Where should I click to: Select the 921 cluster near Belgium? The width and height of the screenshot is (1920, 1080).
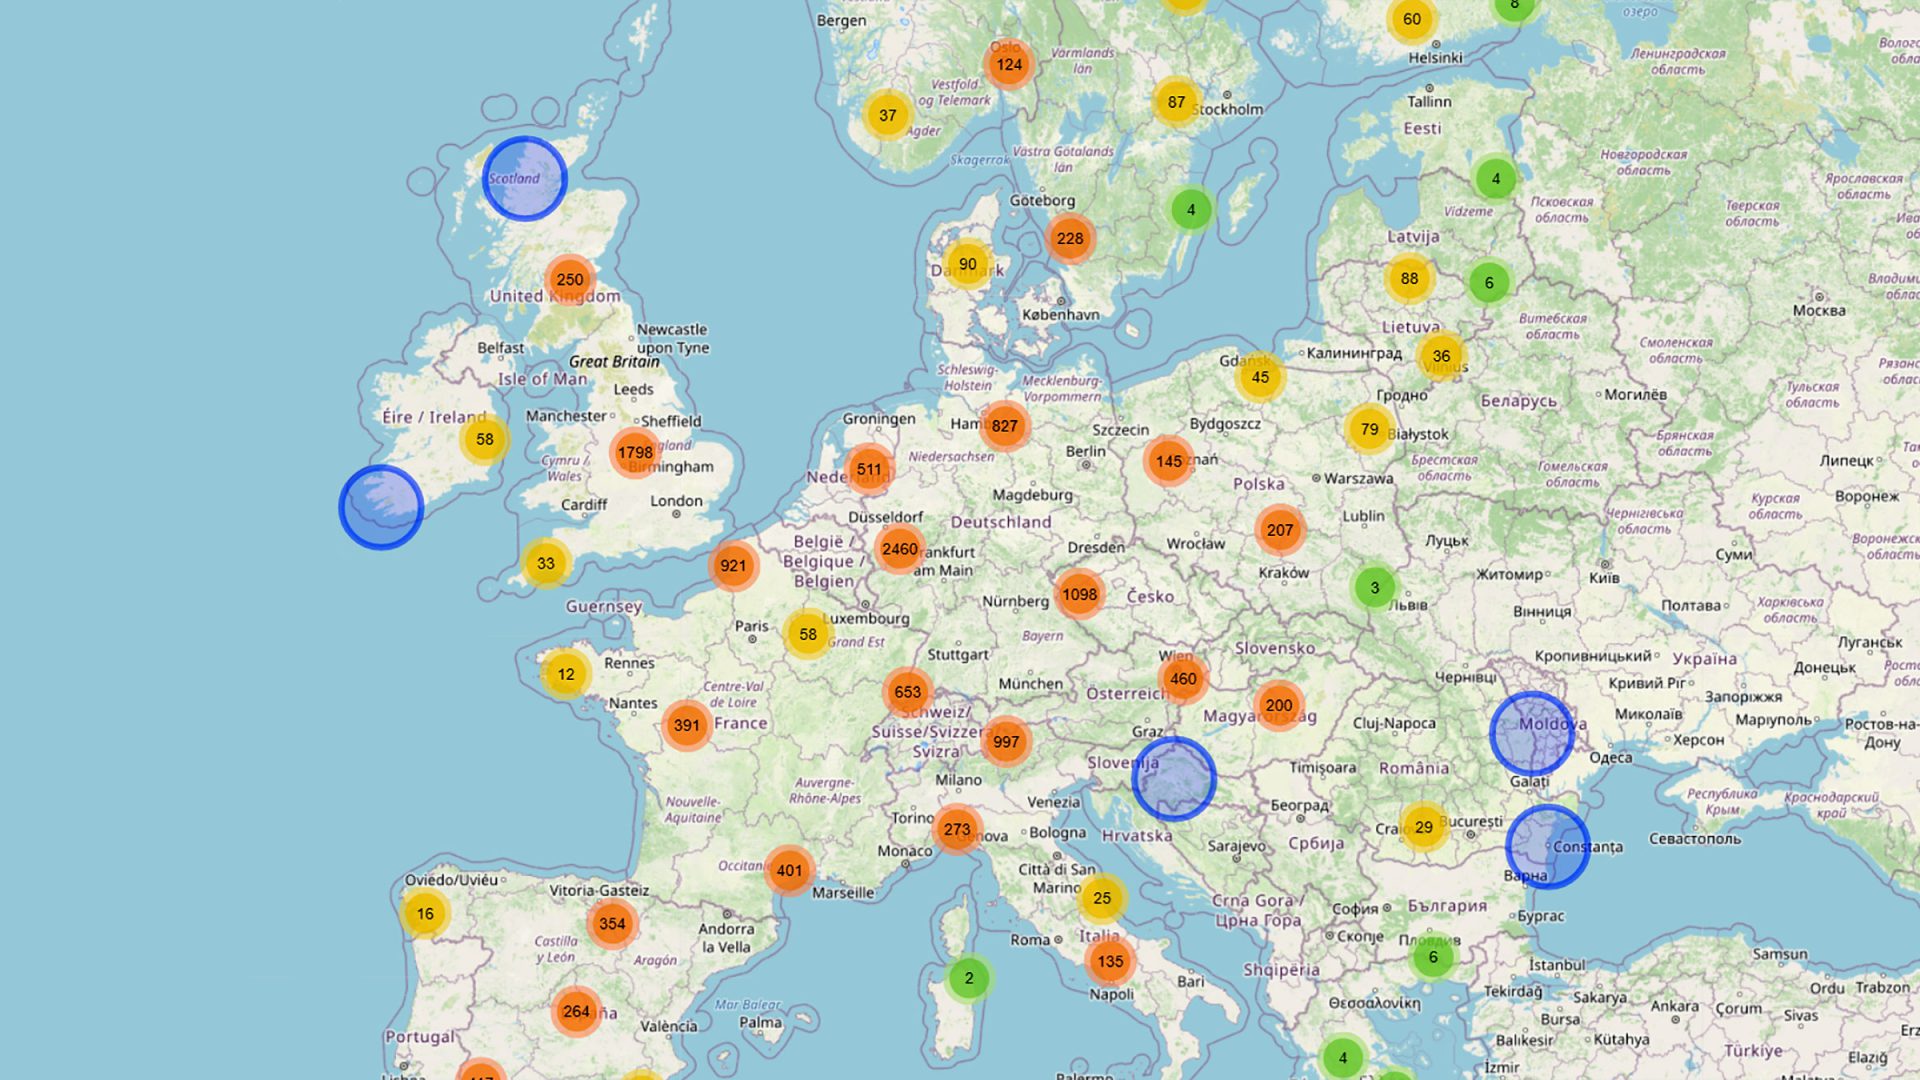(733, 565)
